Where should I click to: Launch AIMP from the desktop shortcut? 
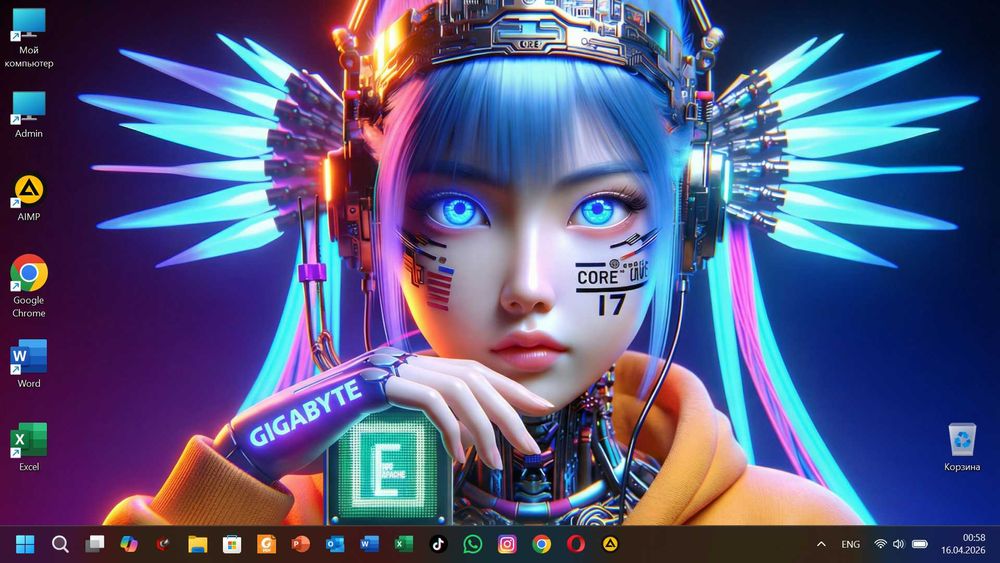(x=29, y=198)
